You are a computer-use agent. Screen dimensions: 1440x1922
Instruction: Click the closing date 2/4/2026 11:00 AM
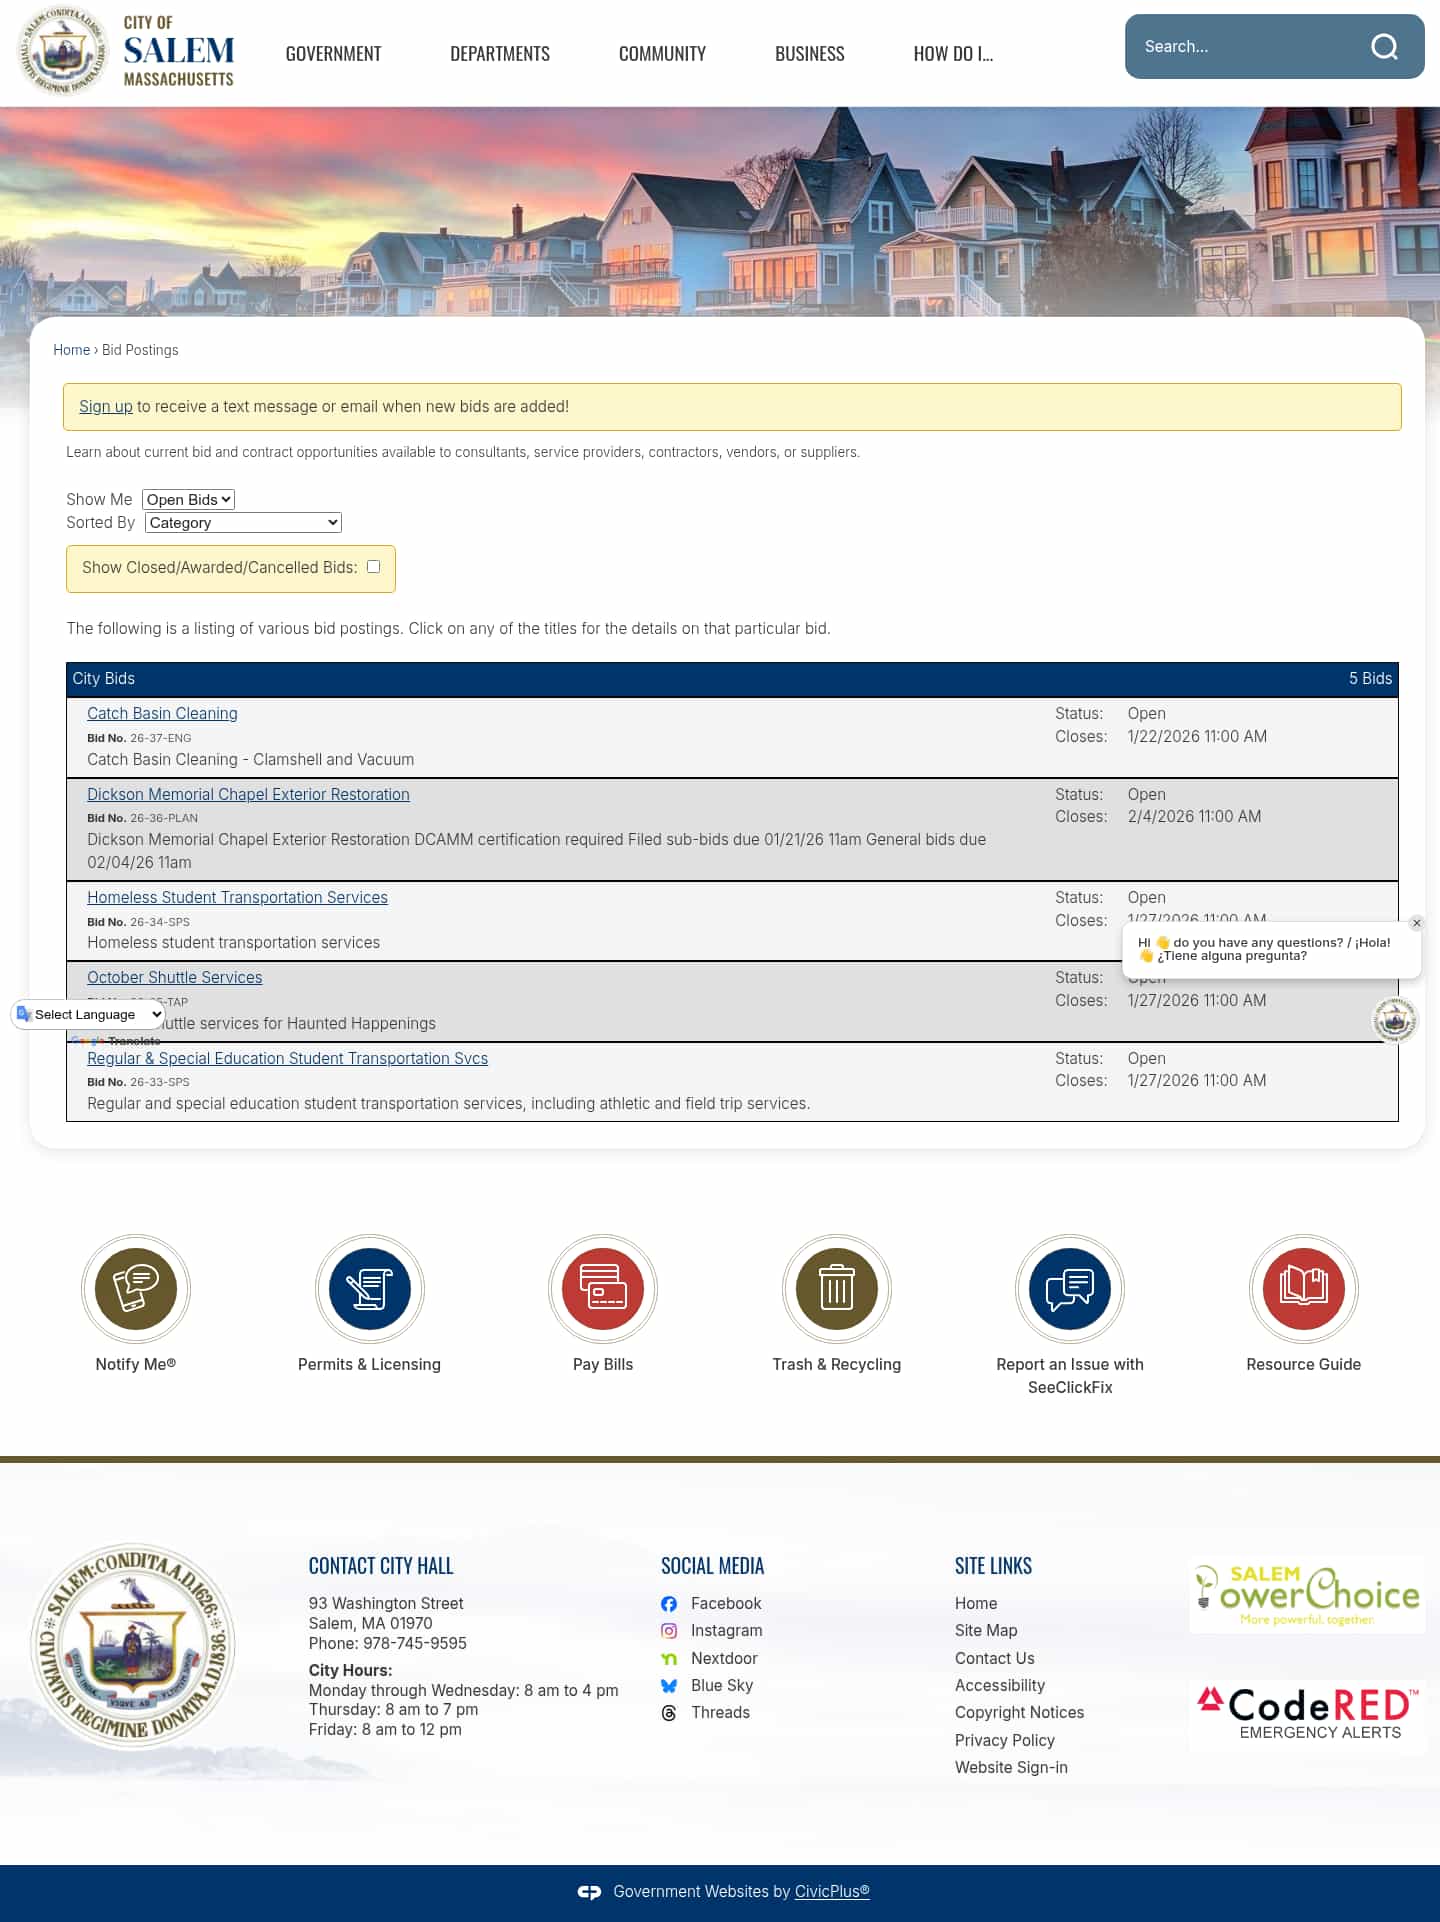[1194, 817]
